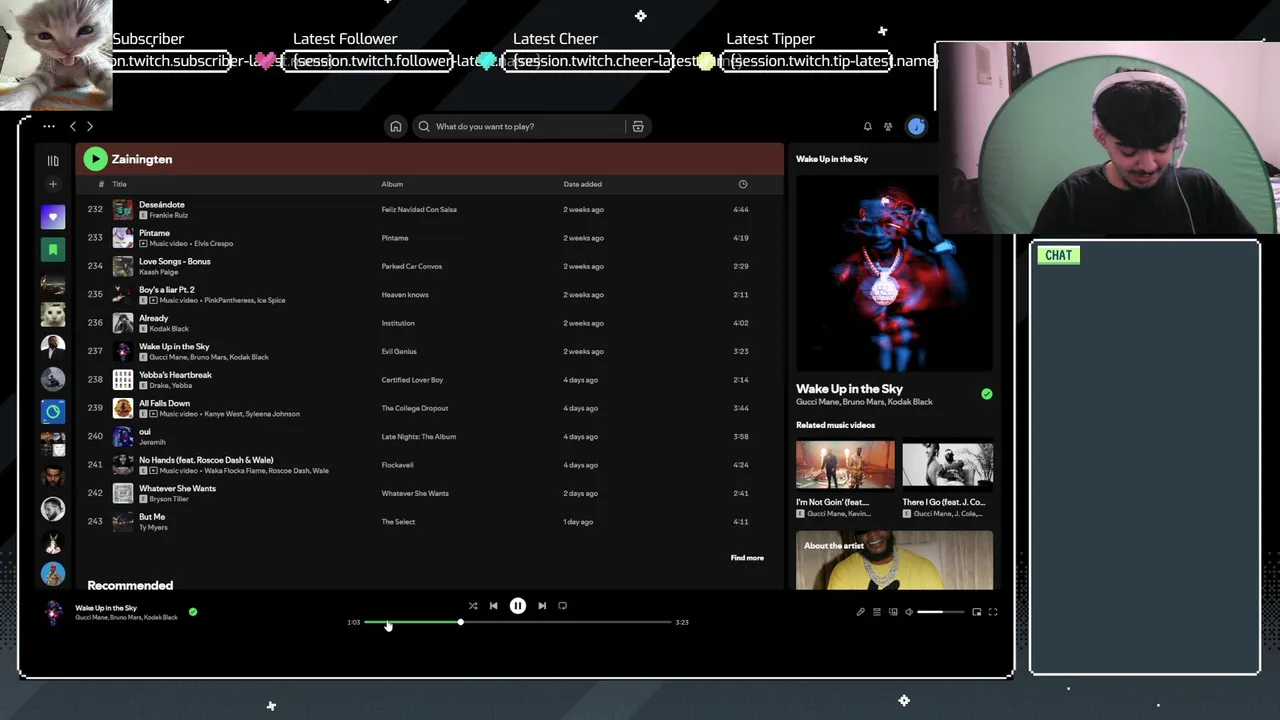Select the Already track by Kodak Black
1280x720 pixels.
click(x=153, y=318)
